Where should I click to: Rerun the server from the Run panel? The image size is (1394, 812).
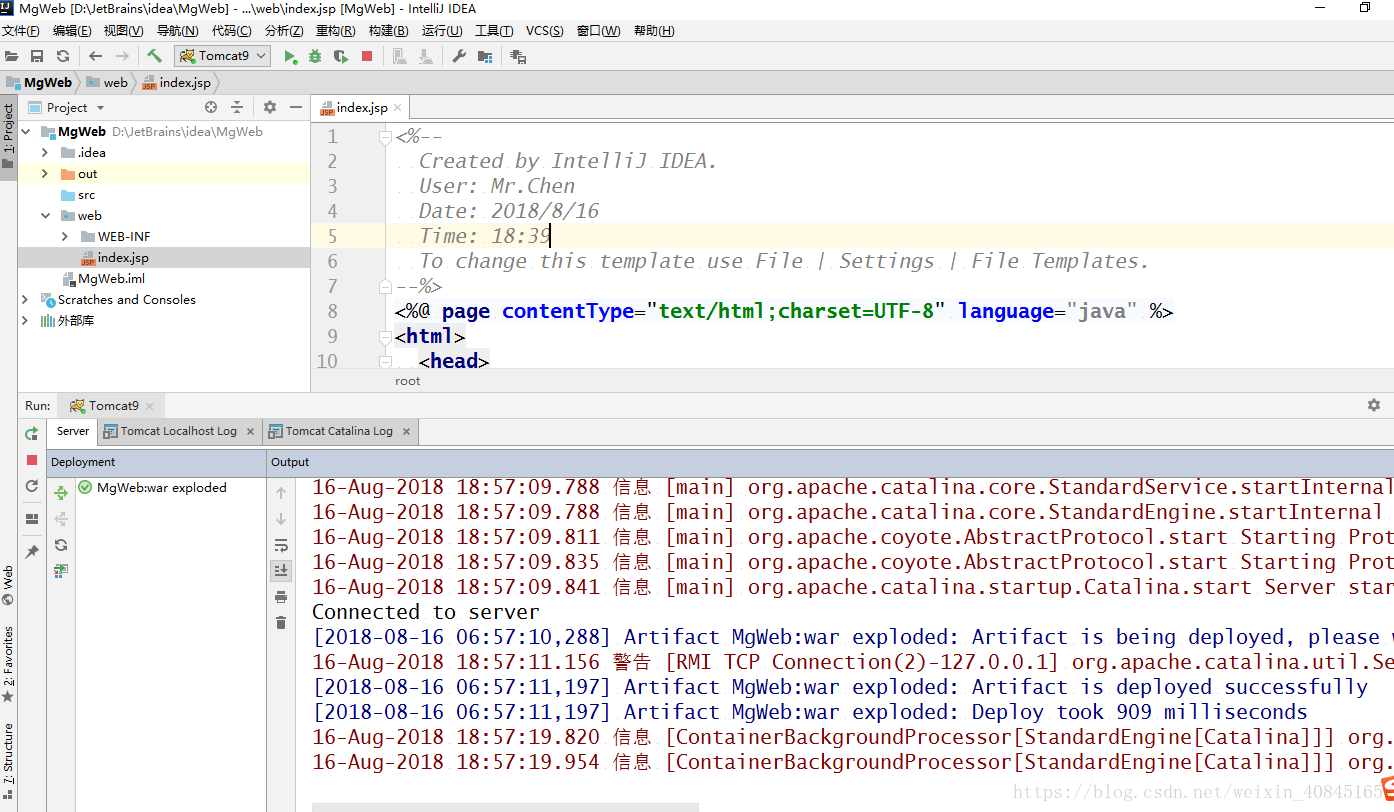coord(31,433)
